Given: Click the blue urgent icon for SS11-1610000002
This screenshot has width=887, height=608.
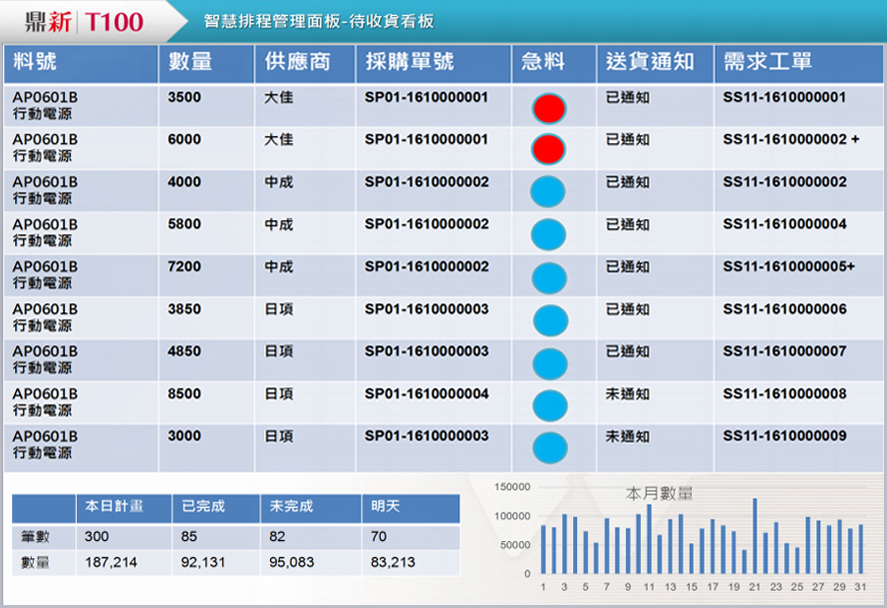Looking at the screenshot, I should click(x=548, y=191).
